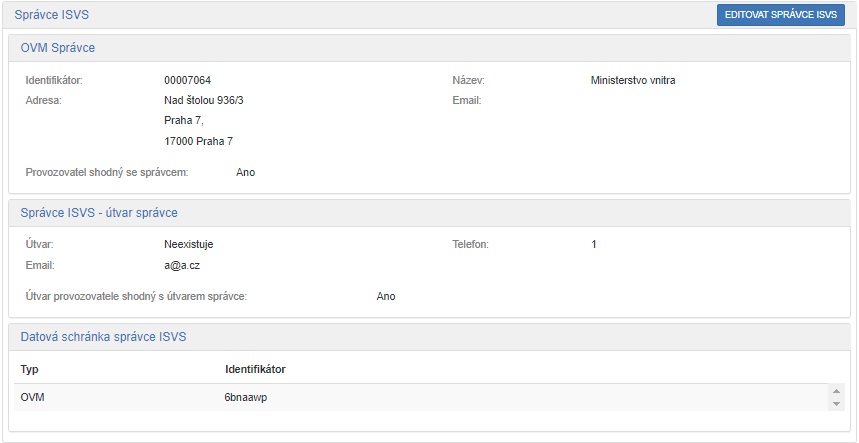859x443 pixels.
Task: Click the Telefon label
Action: pyautogui.click(x=471, y=244)
